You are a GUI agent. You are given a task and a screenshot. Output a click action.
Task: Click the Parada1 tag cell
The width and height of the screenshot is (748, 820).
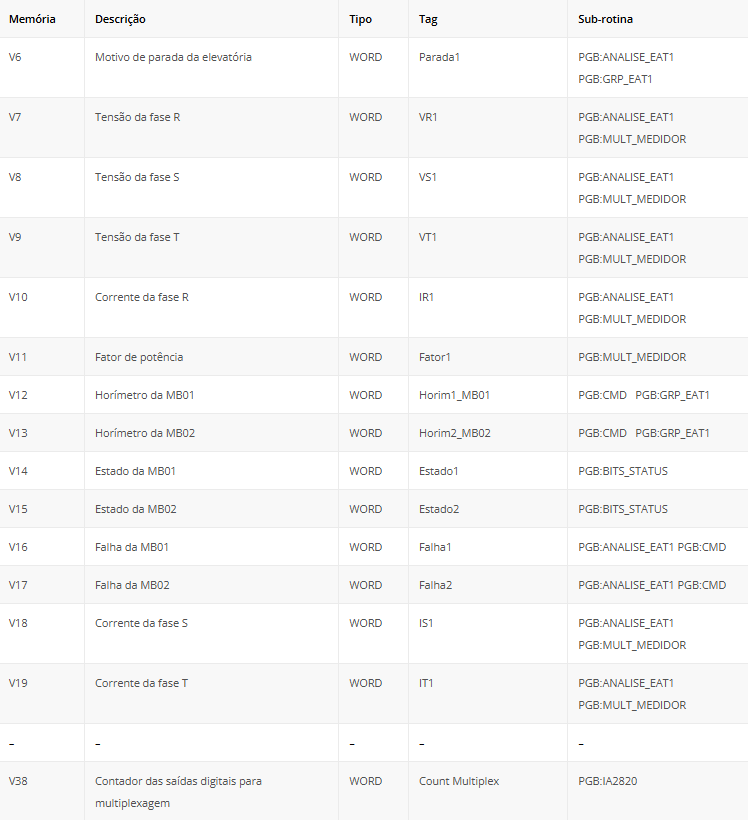(x=439, y=57)
